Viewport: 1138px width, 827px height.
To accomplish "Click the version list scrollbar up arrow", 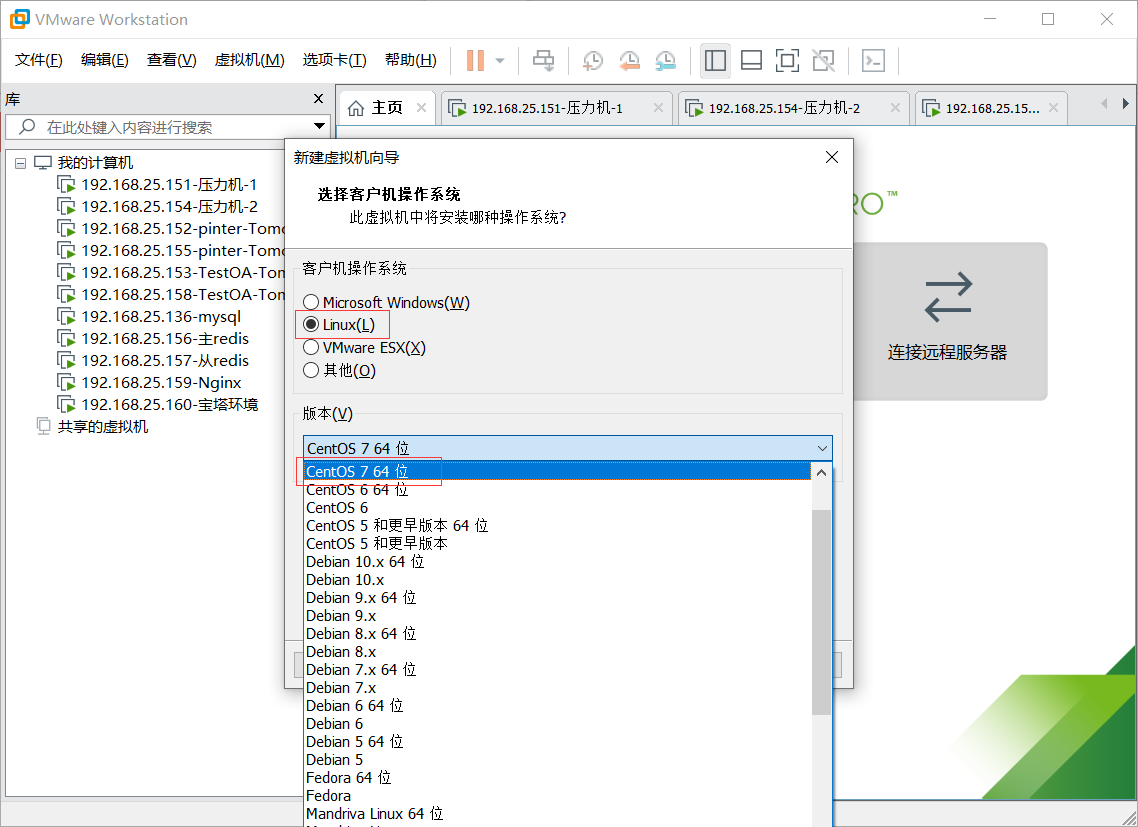I will [822, 473].
